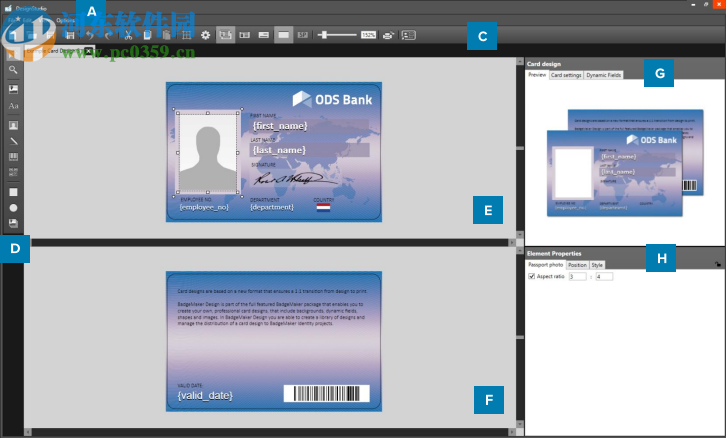Image resolution: width=726 pixels, height=438 pixels.
Task: Select the Zoom magnifier tool
Action: (x=13, y=70)
